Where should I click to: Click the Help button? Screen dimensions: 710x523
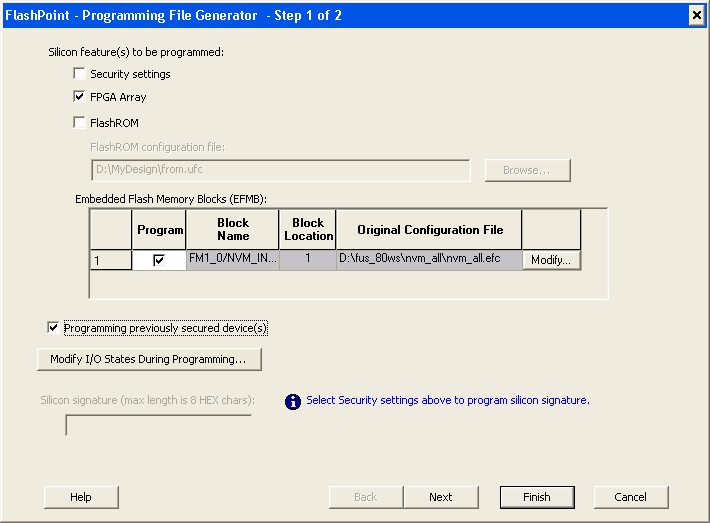click(x=81, y=497)
